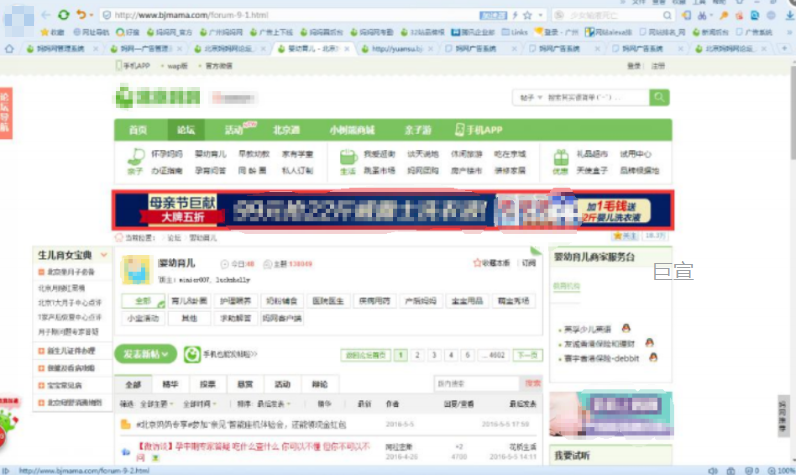Open the browser home page icon

click(9, 49)
